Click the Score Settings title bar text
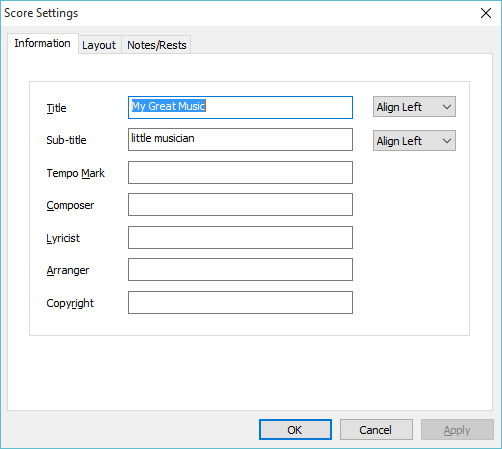The image size is (502, 449). click(41, 13)
